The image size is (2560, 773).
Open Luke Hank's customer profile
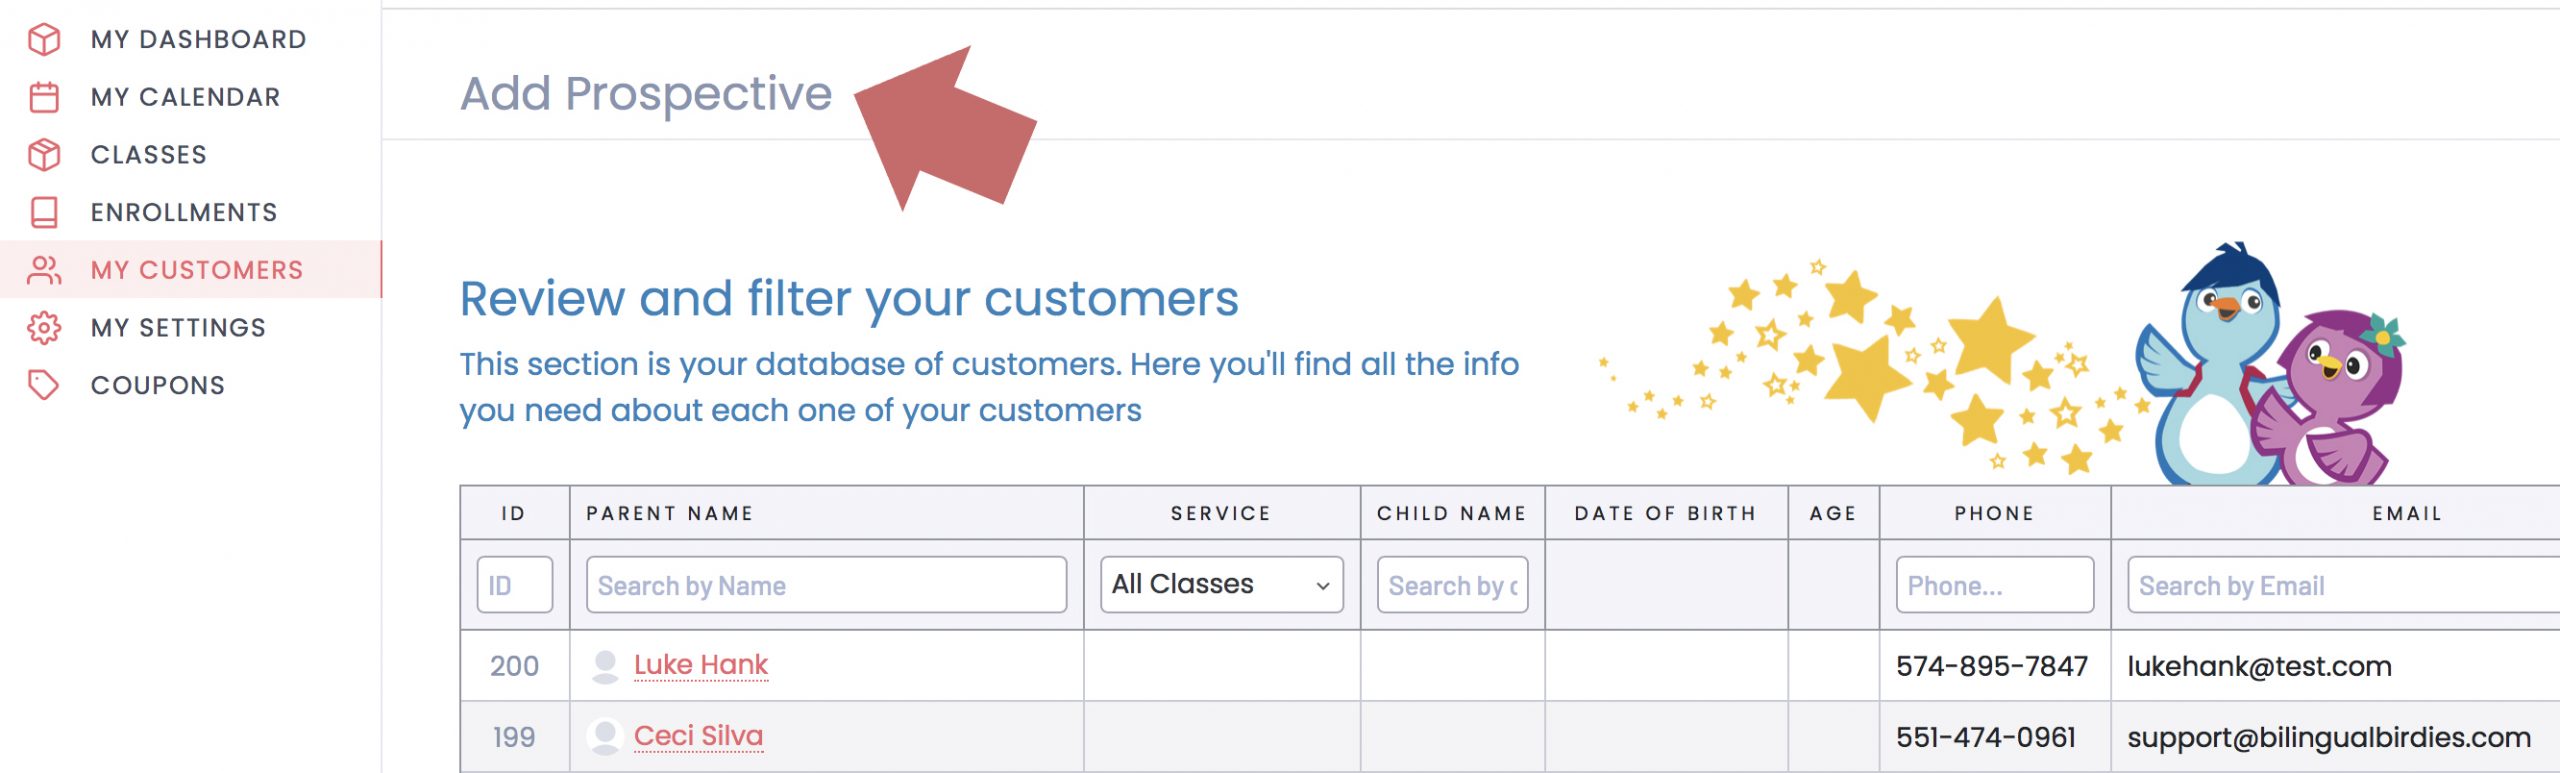point(701,665)
